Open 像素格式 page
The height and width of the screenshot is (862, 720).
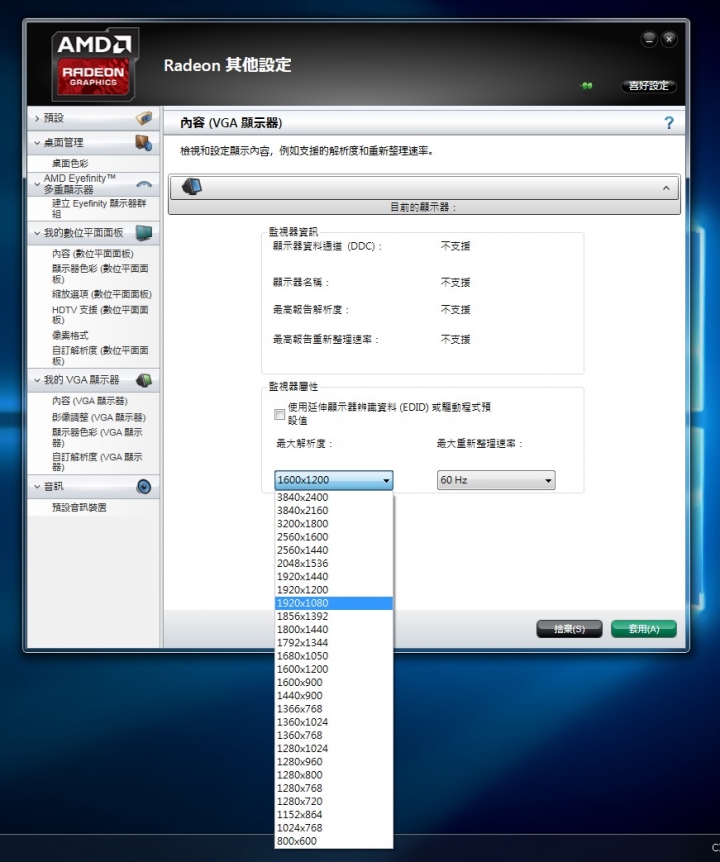coord(70,335)
